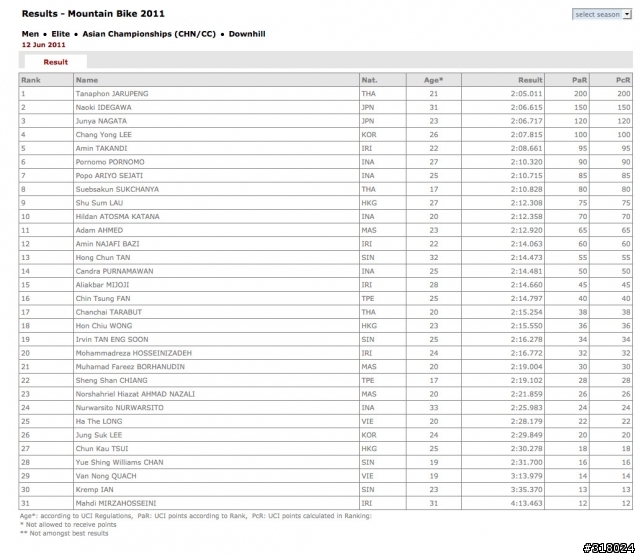The width and height of the screenshot is (640, 556).
Task: Select rider Amin NAJAFI BAZI
Action: tap(107, 244)
